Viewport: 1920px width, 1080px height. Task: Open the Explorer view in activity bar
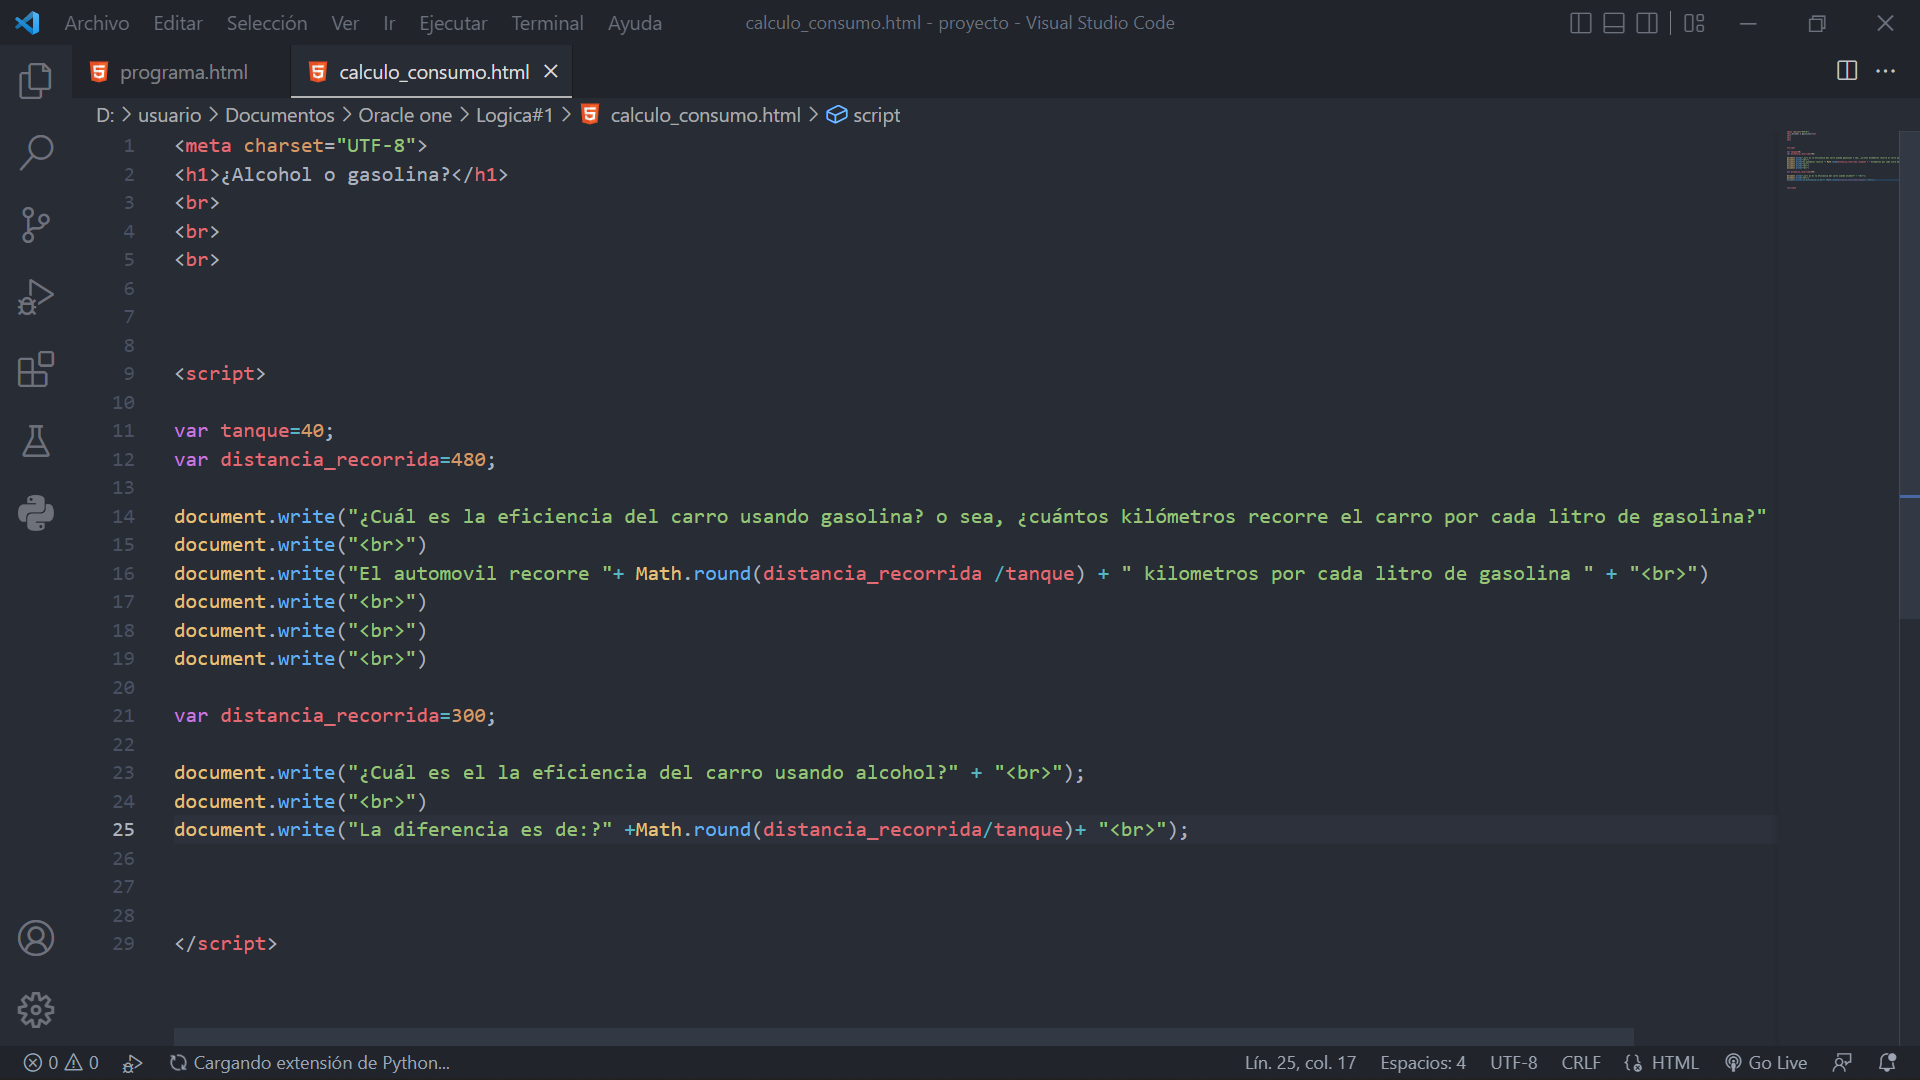36,81
